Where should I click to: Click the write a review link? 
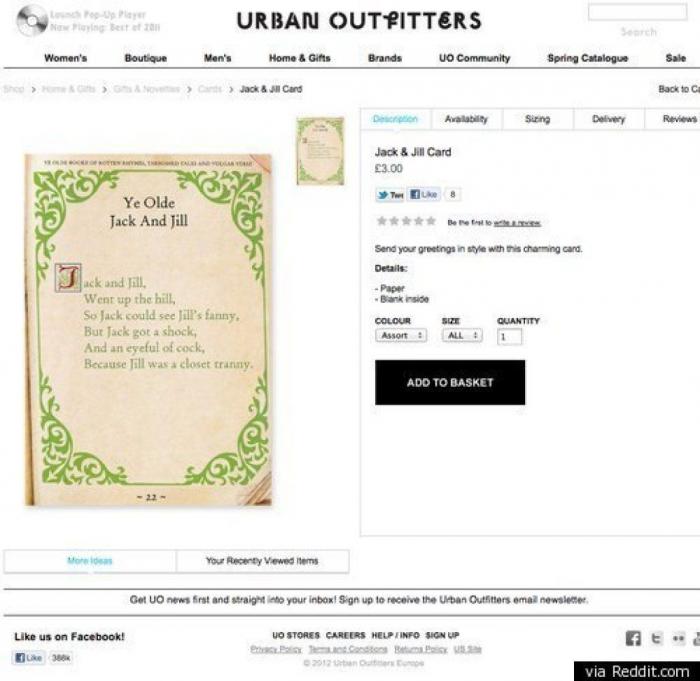(x=517, y=222)
